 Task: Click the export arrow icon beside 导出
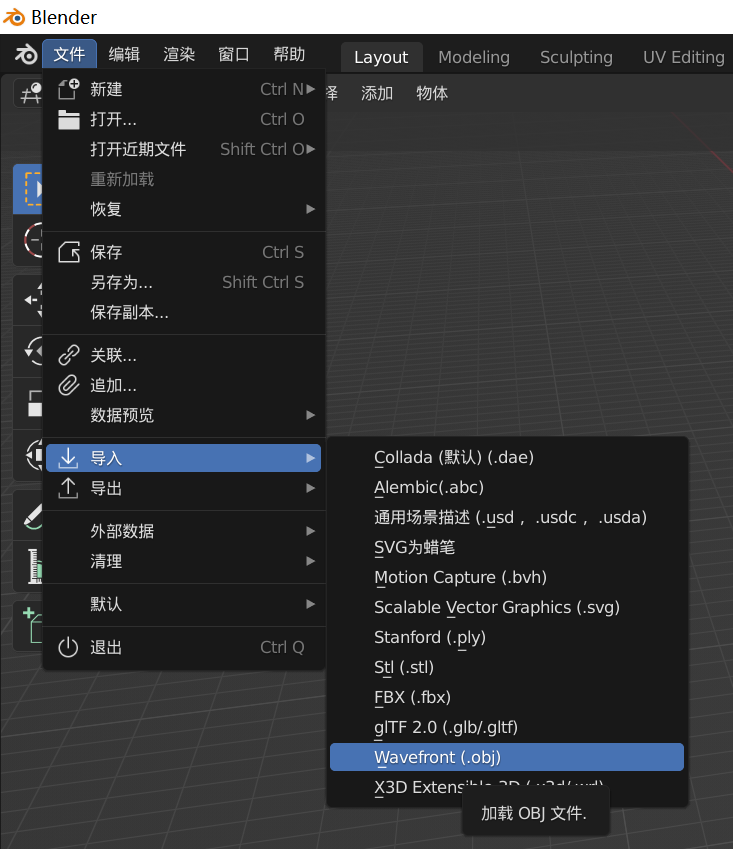69,488
